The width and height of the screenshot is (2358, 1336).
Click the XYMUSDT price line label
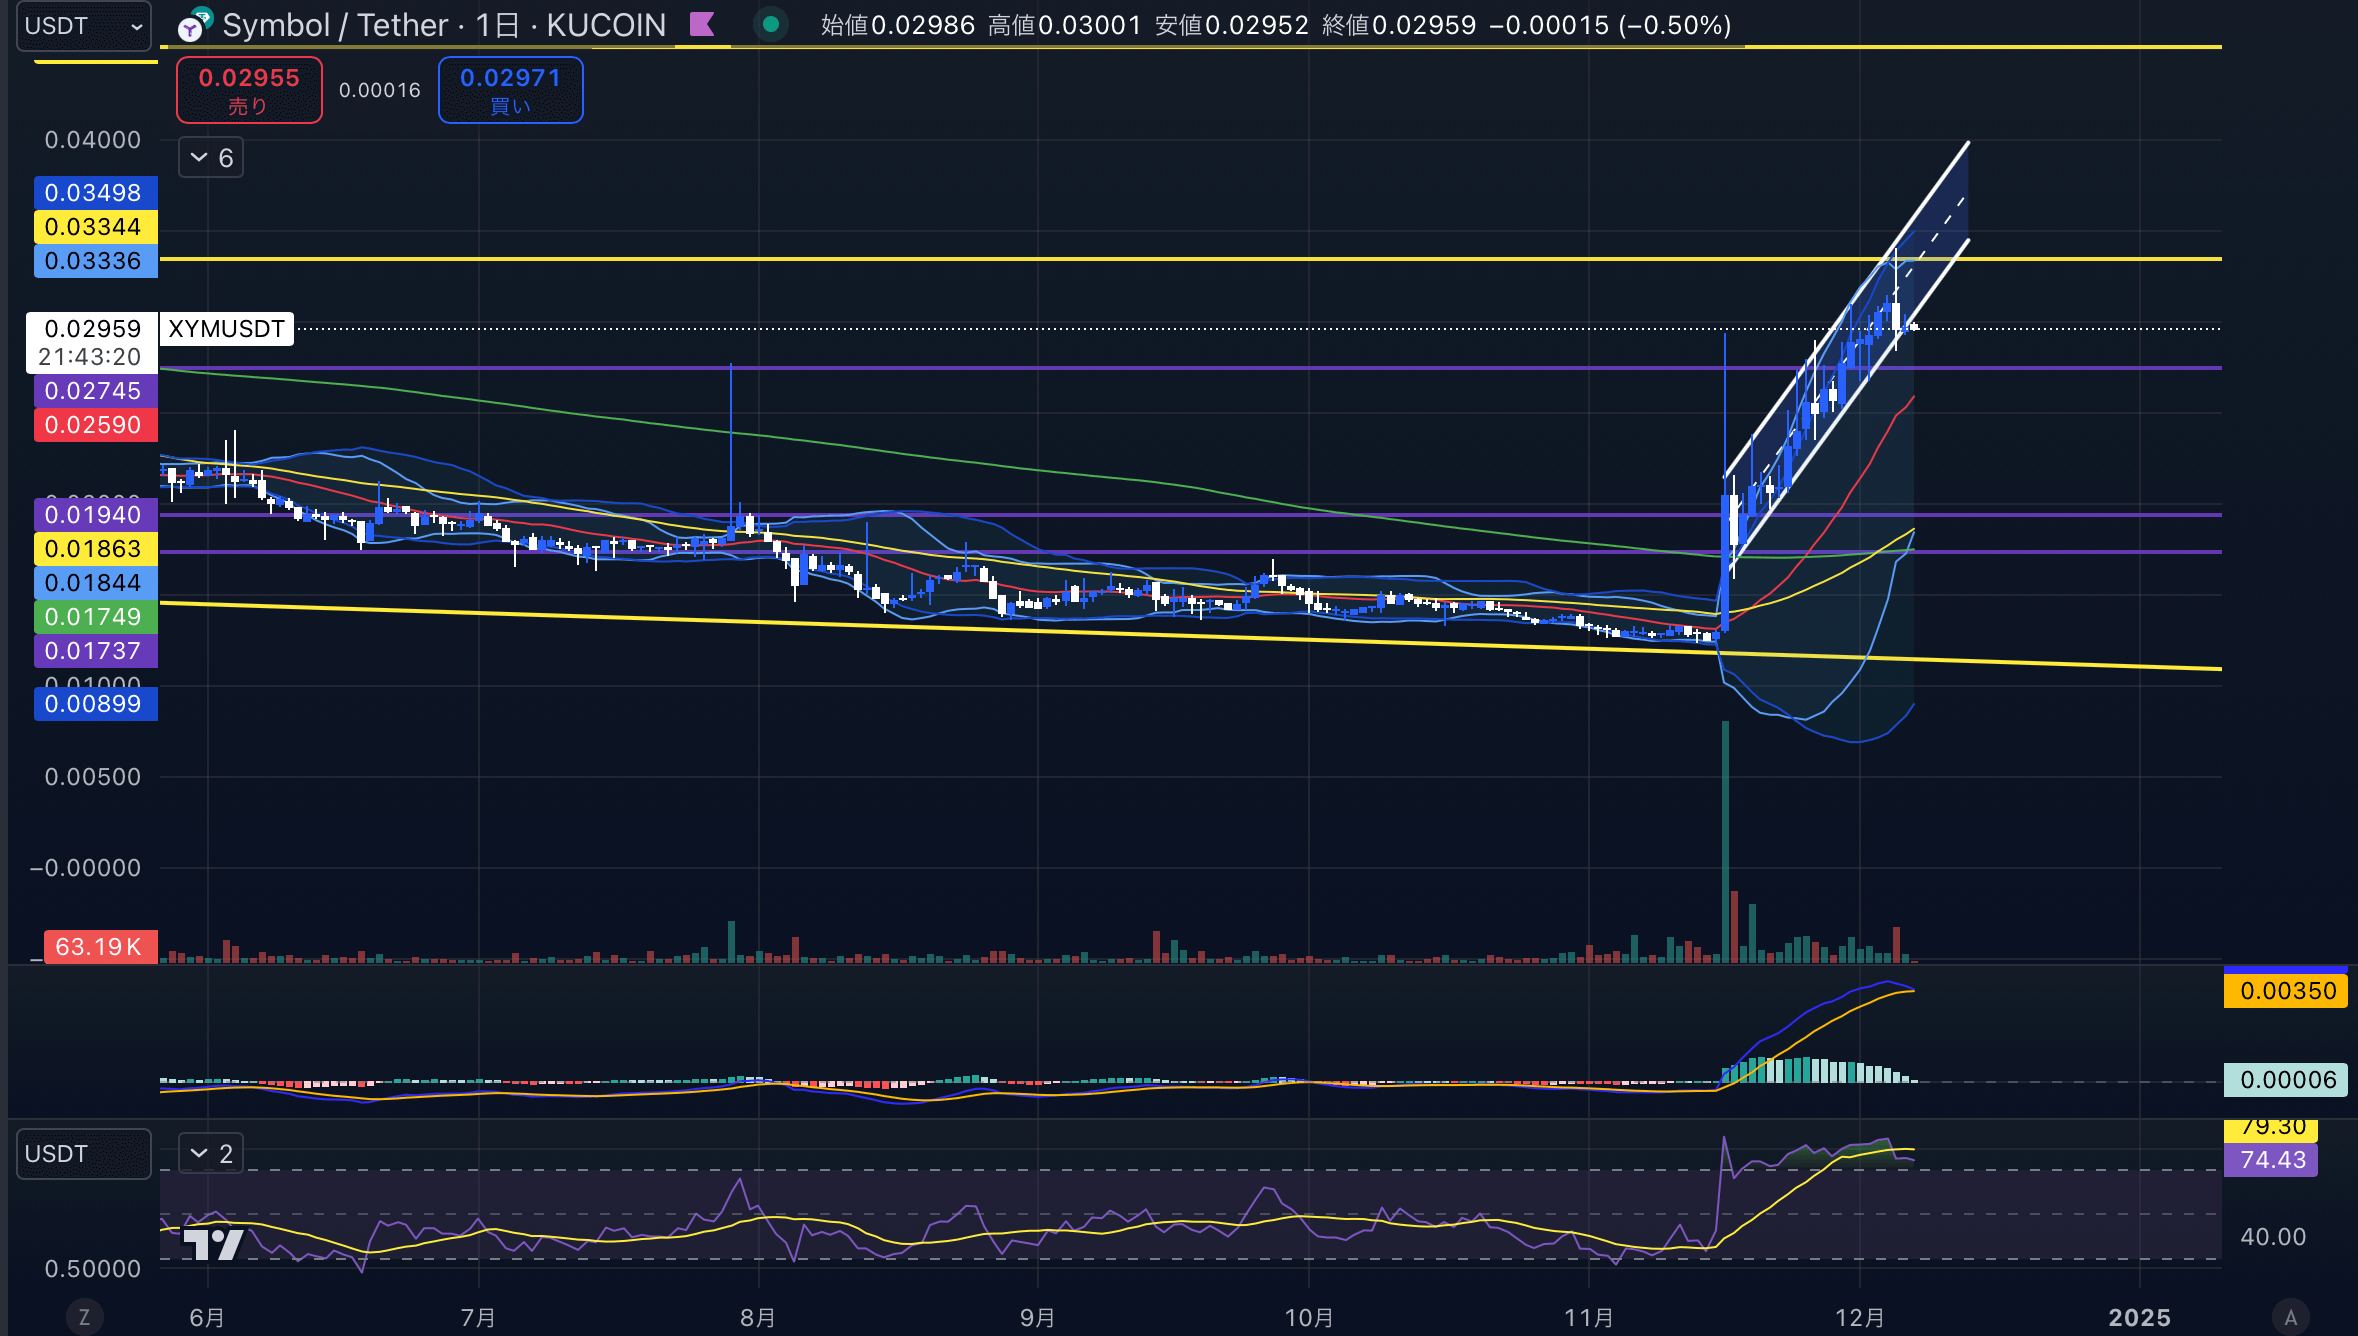(226, 329)
